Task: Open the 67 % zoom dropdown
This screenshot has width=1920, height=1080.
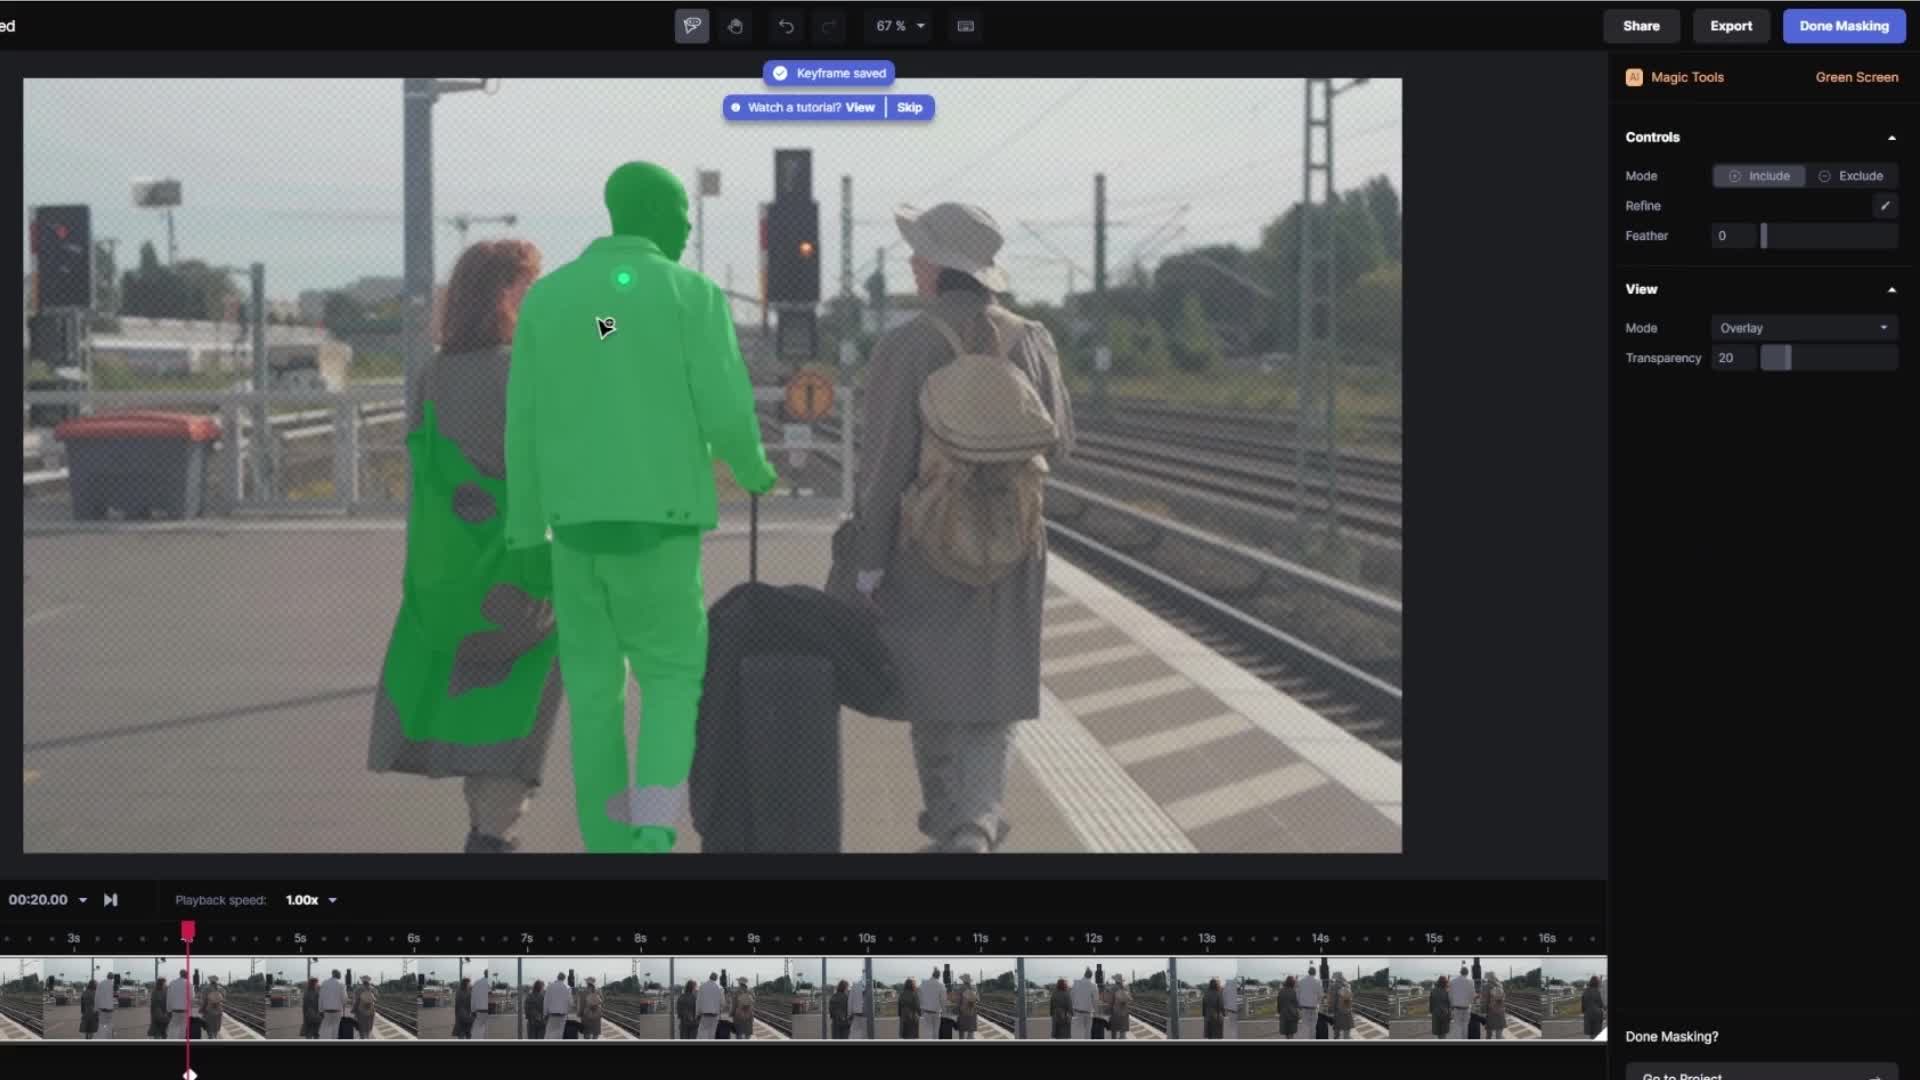Action: (900, 26)
